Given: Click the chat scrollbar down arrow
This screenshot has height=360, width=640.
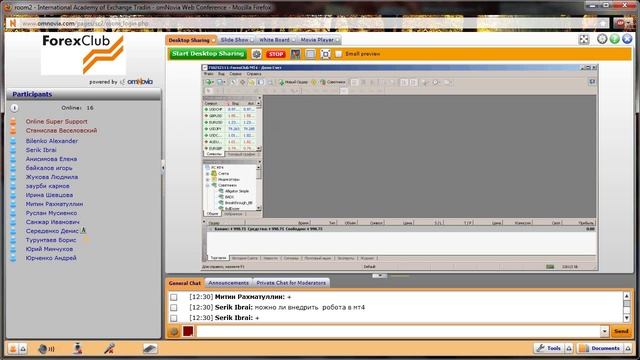Looking at the screenshot, I should pos(627,318).
